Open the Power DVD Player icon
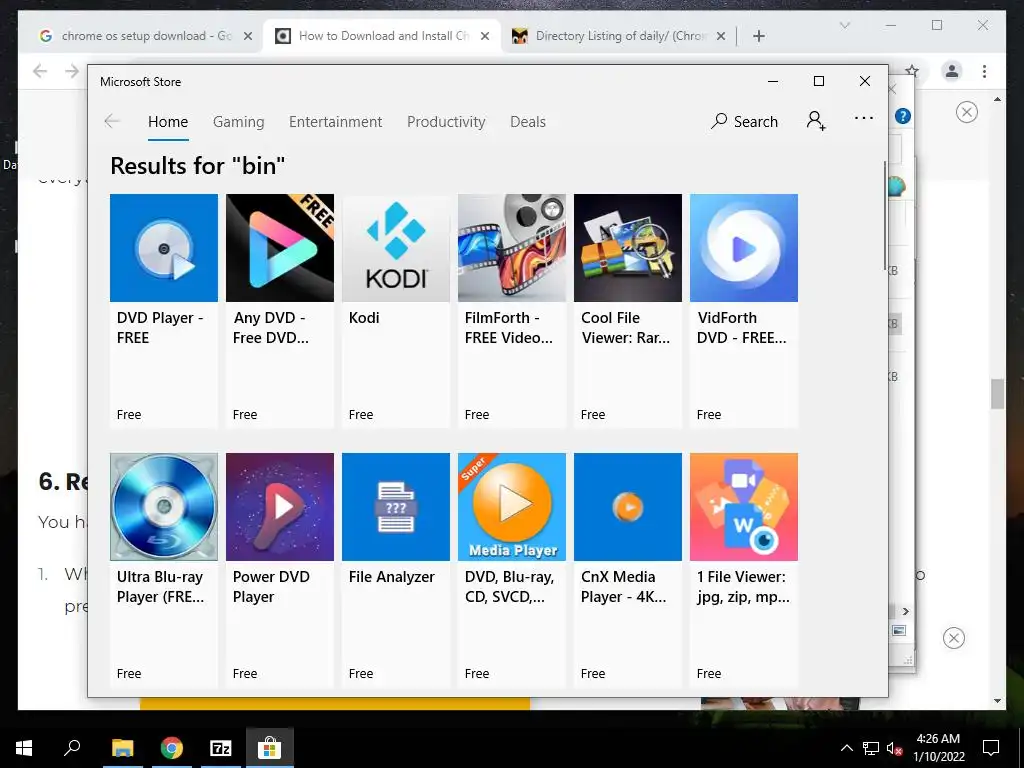The height and width of the screenshot is (768, 1024). tap(280, 507)
